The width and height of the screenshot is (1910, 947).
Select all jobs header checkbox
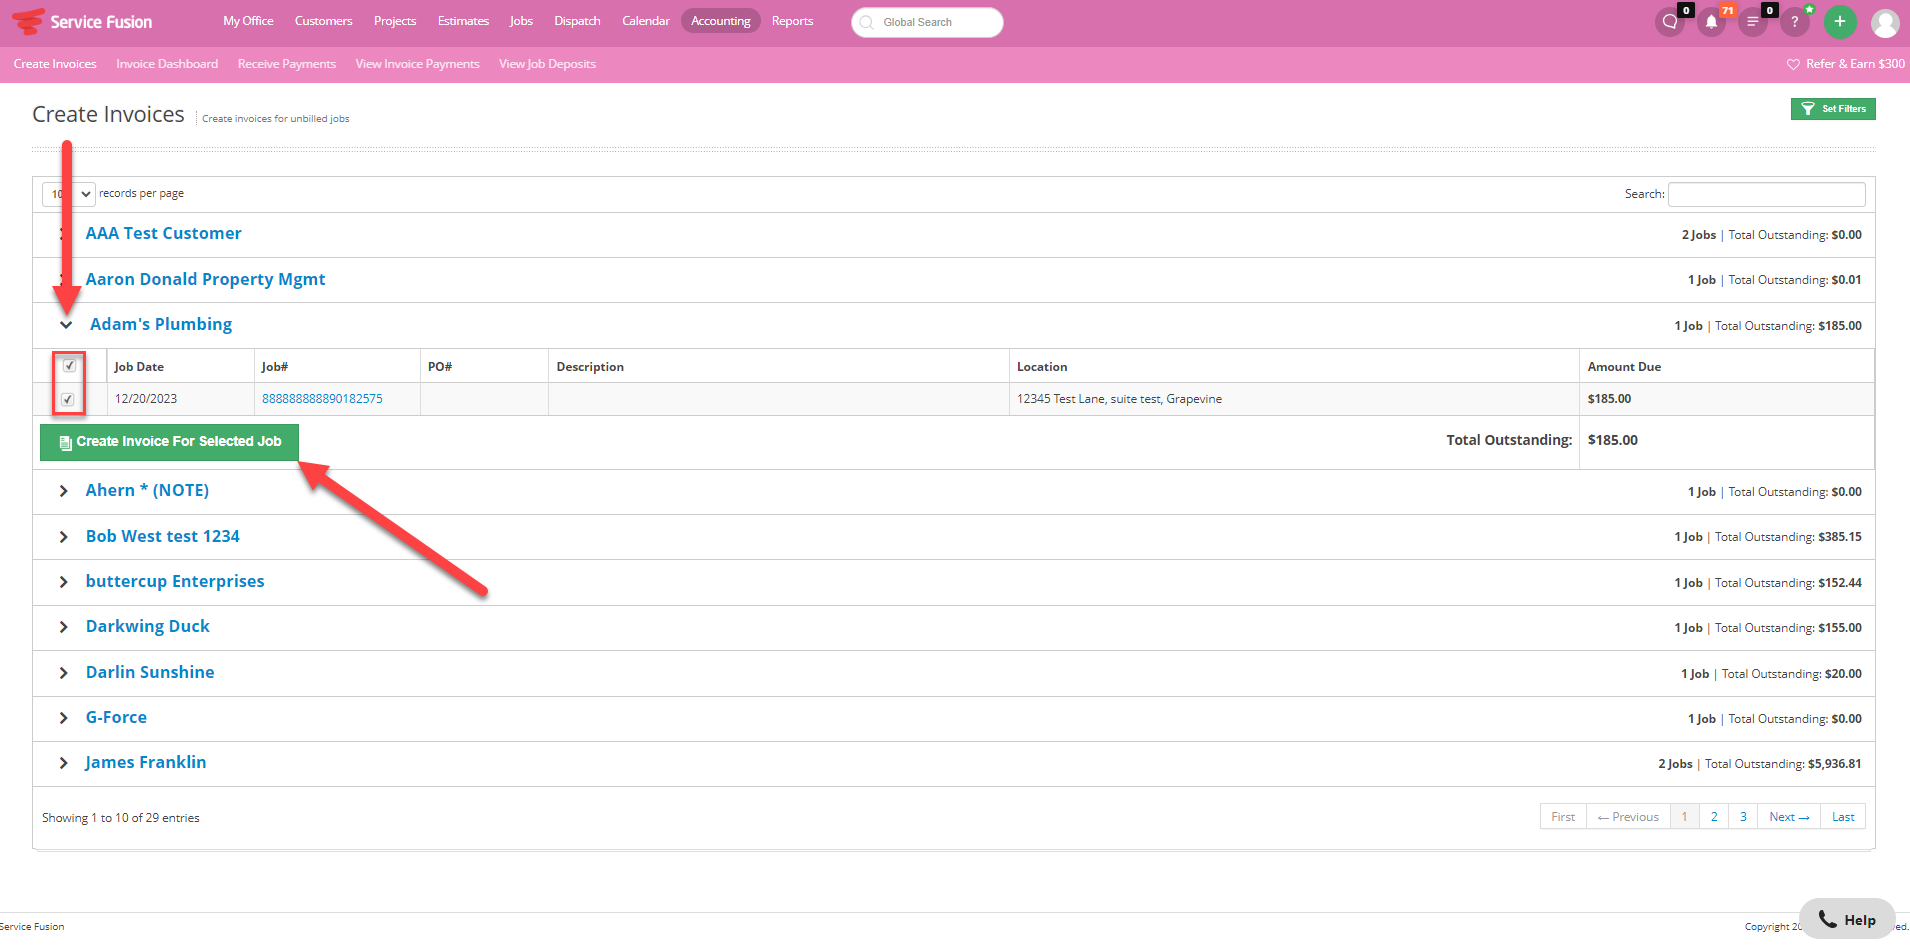tap(69, 366)
